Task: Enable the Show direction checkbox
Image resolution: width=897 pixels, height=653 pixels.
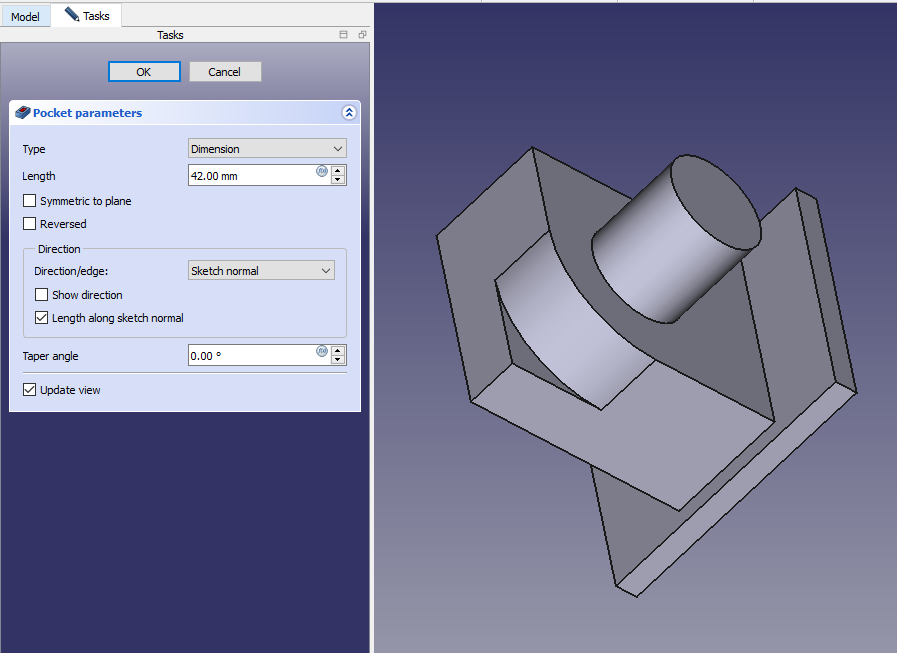Action: 42,295
